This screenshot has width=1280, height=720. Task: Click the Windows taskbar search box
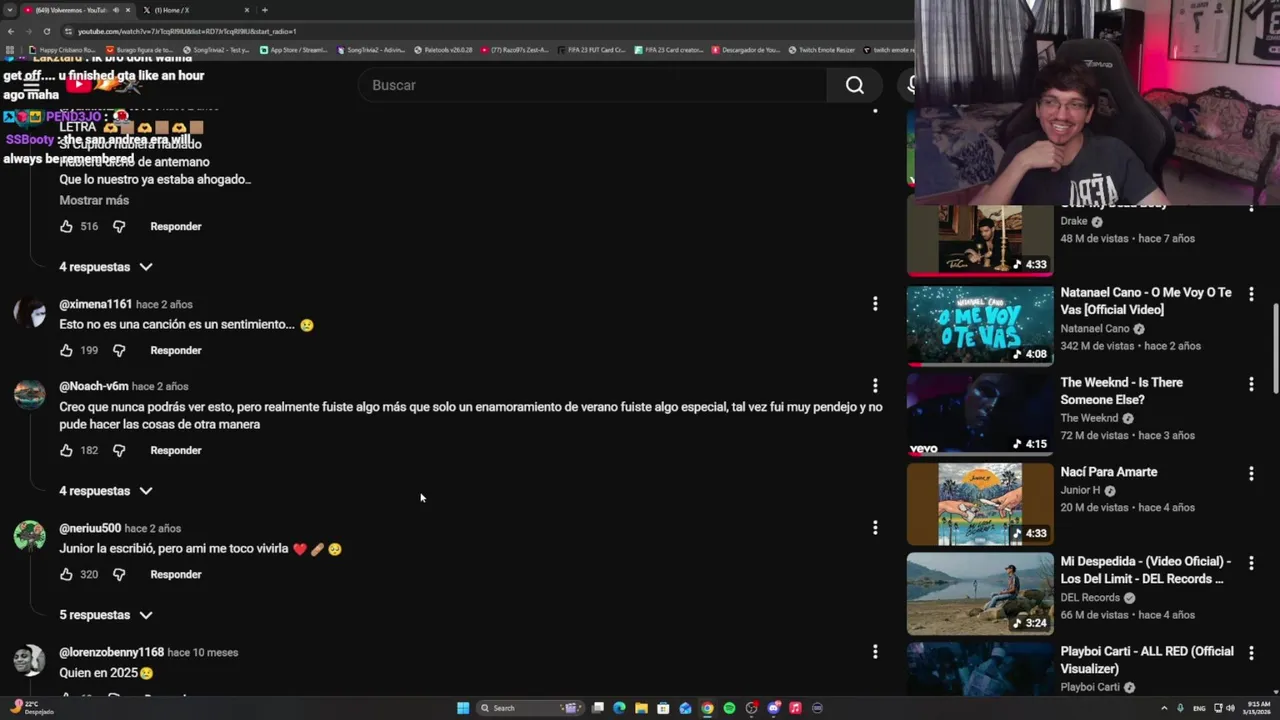coord(529,708)
